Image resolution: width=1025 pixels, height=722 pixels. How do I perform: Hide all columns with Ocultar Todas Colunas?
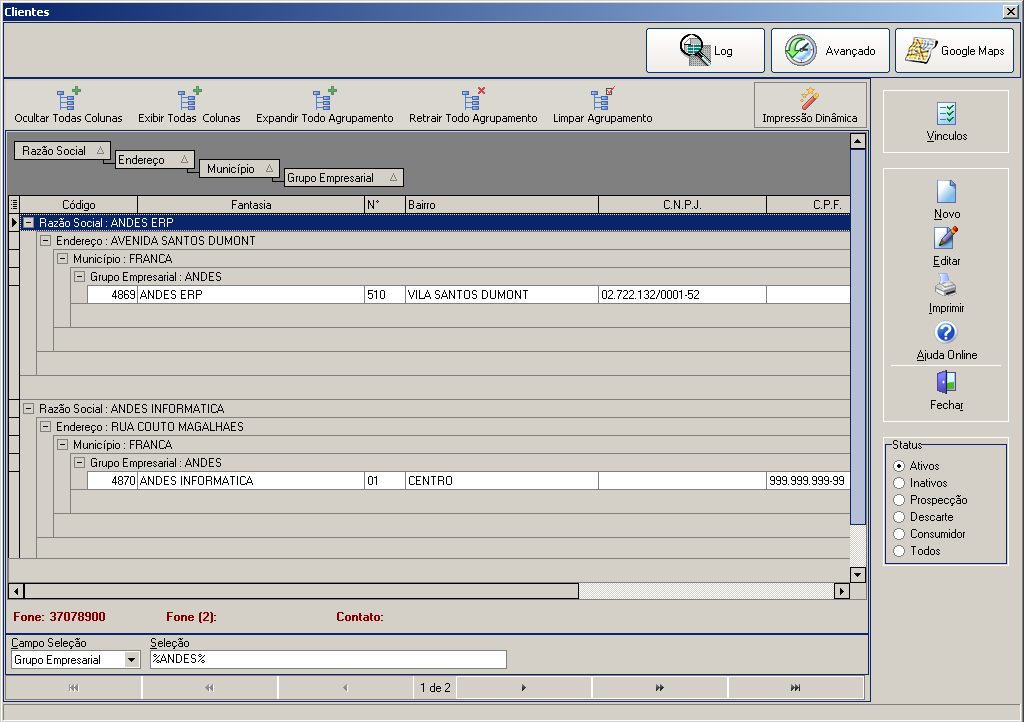(68, 106)
